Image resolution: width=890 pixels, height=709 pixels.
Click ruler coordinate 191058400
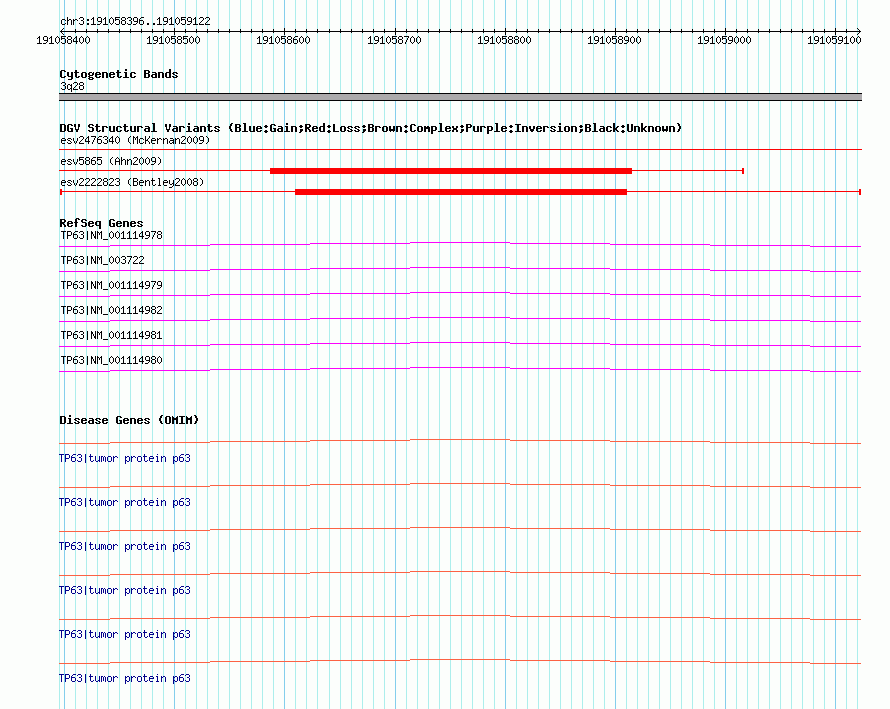pos(63,40)
